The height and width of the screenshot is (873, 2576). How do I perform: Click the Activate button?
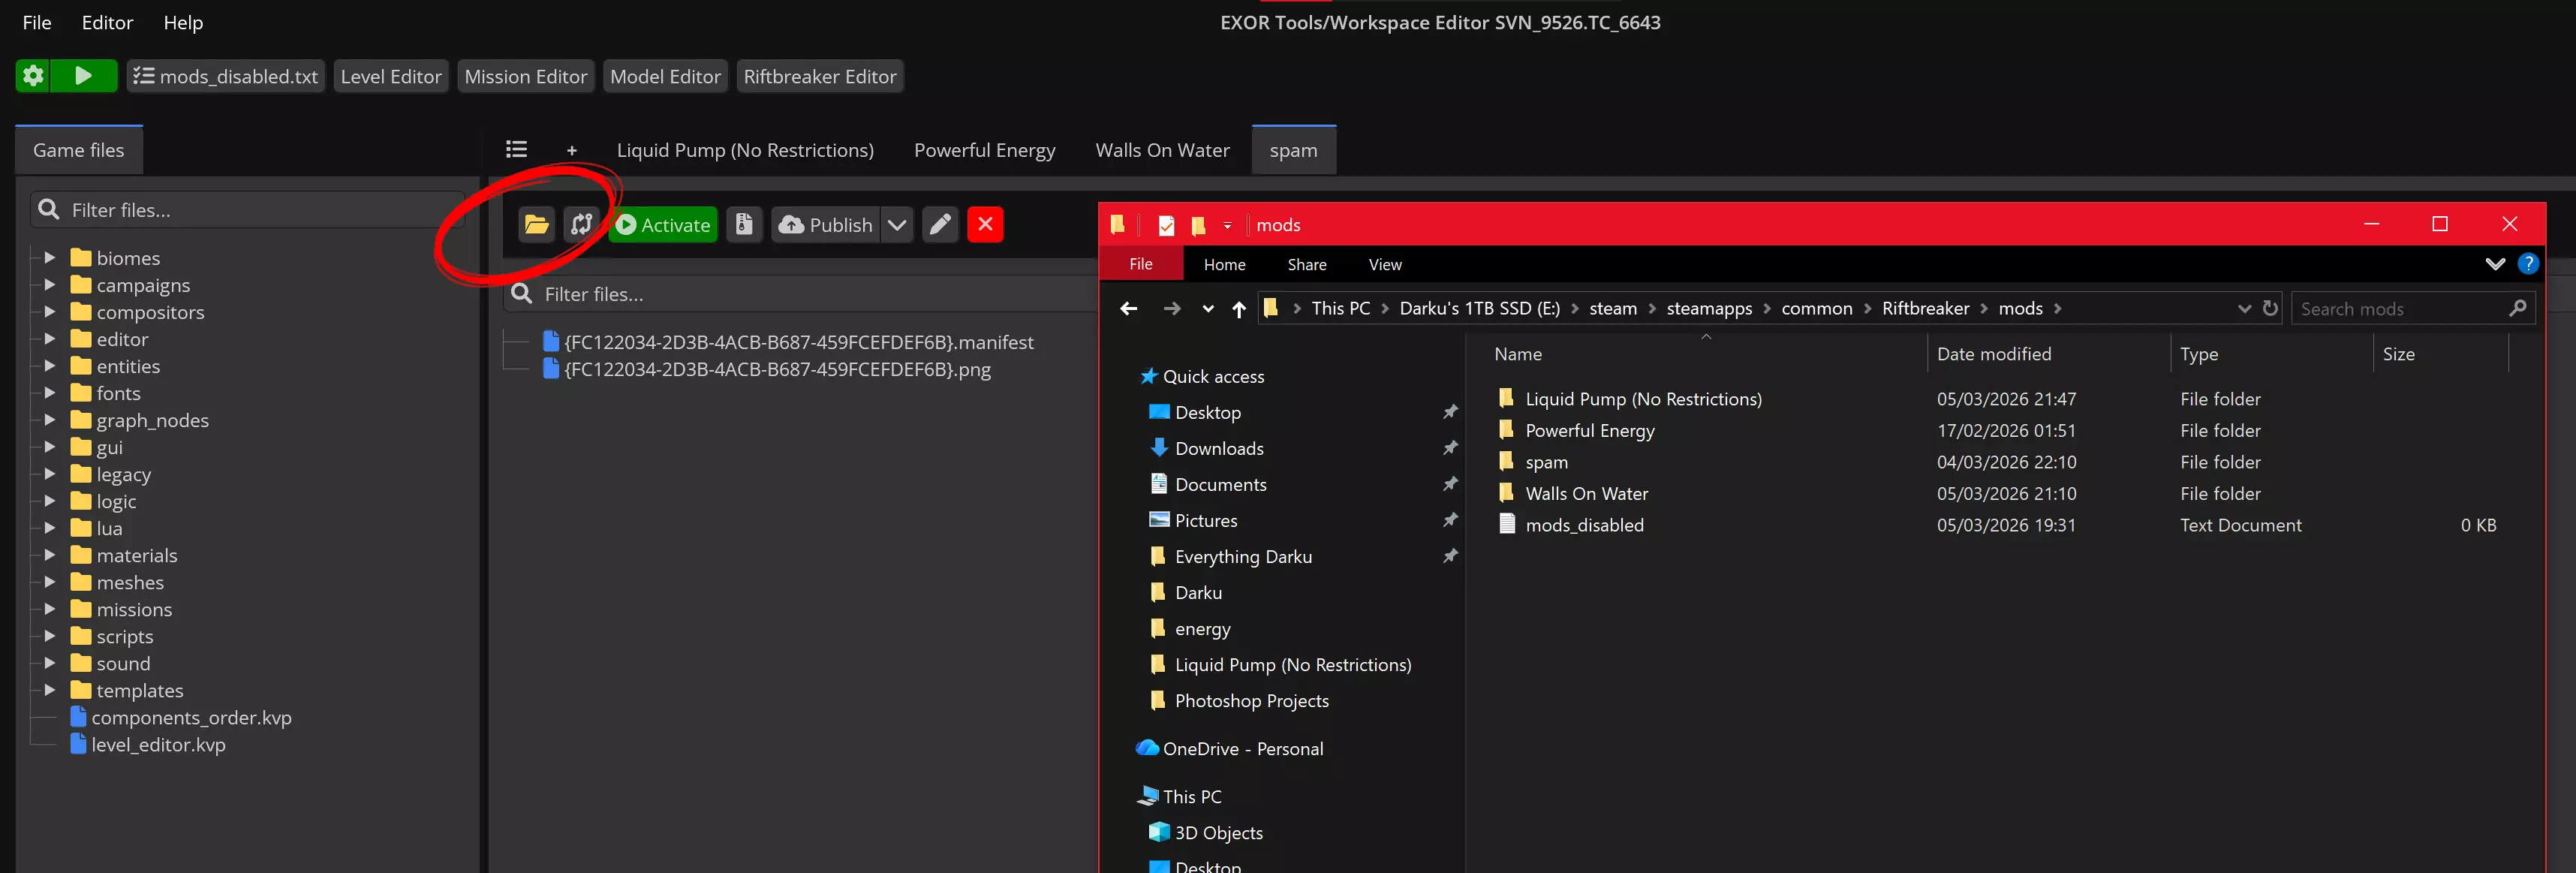pyautogui.click(x=663, y=225)
